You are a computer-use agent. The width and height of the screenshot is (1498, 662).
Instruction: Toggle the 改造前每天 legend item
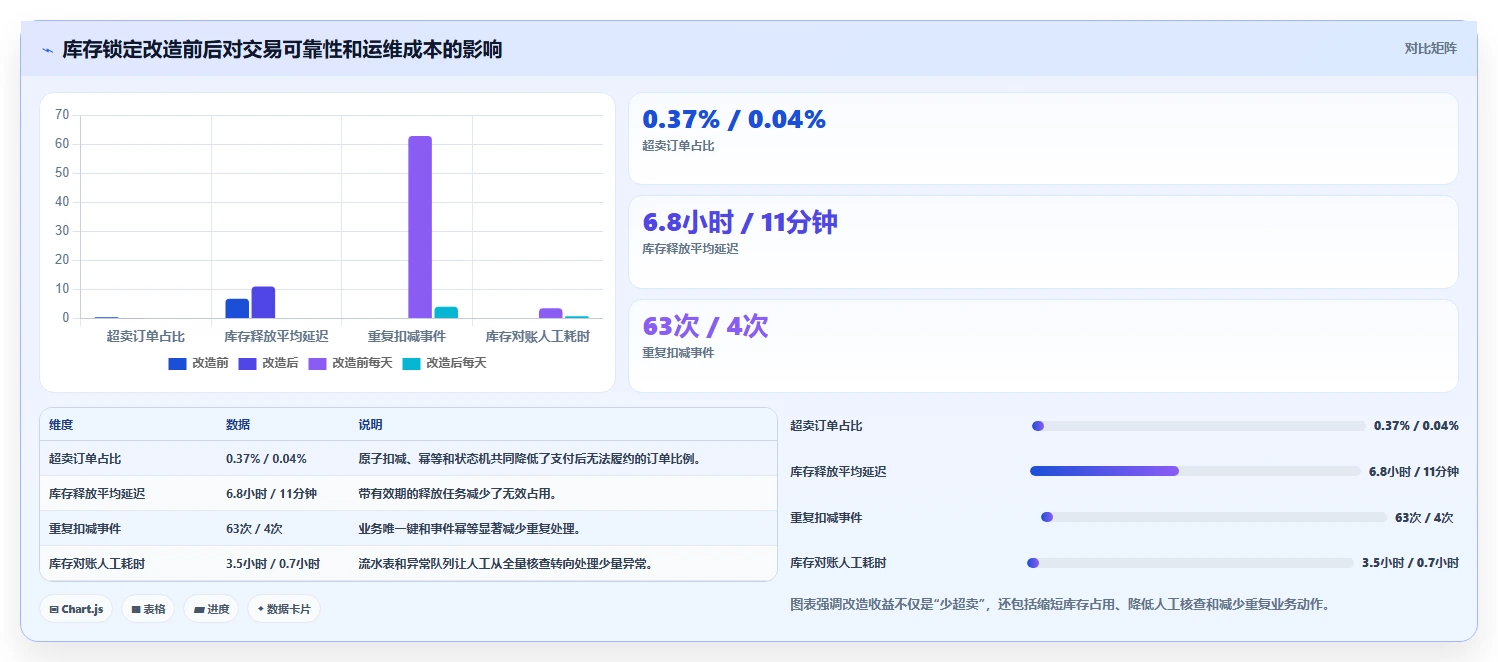[x=350, y=363]
